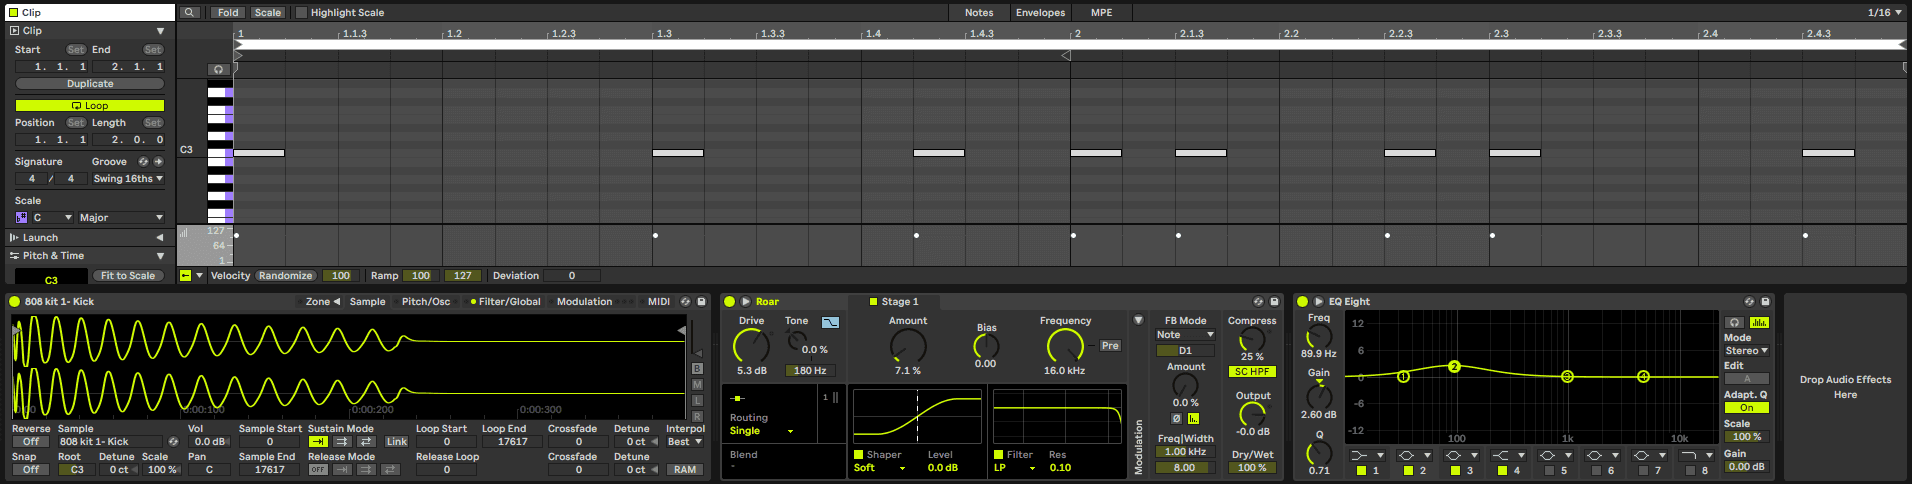
Task: Click the headphones preview icon above the piano roll
Action: click(x=218, y=69)
